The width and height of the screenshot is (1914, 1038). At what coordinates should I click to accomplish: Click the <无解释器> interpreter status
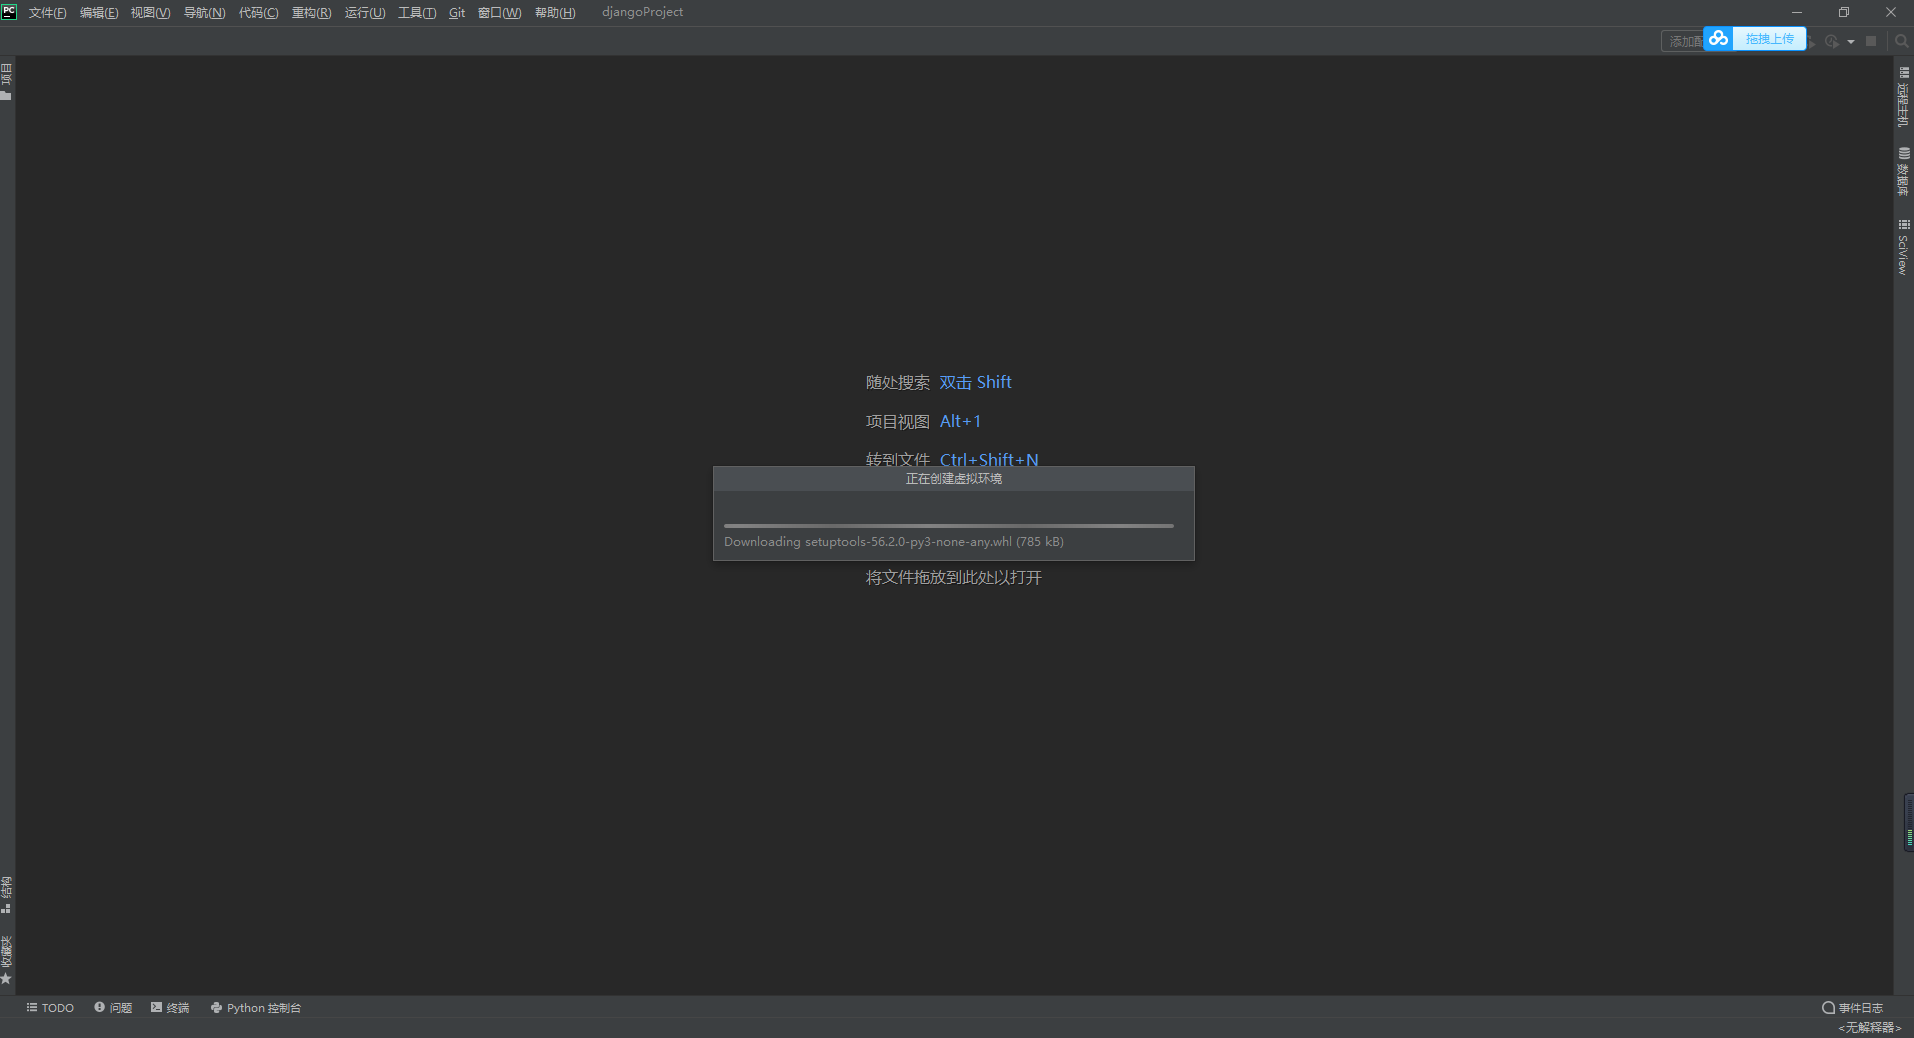(x=1869, y=1028)
